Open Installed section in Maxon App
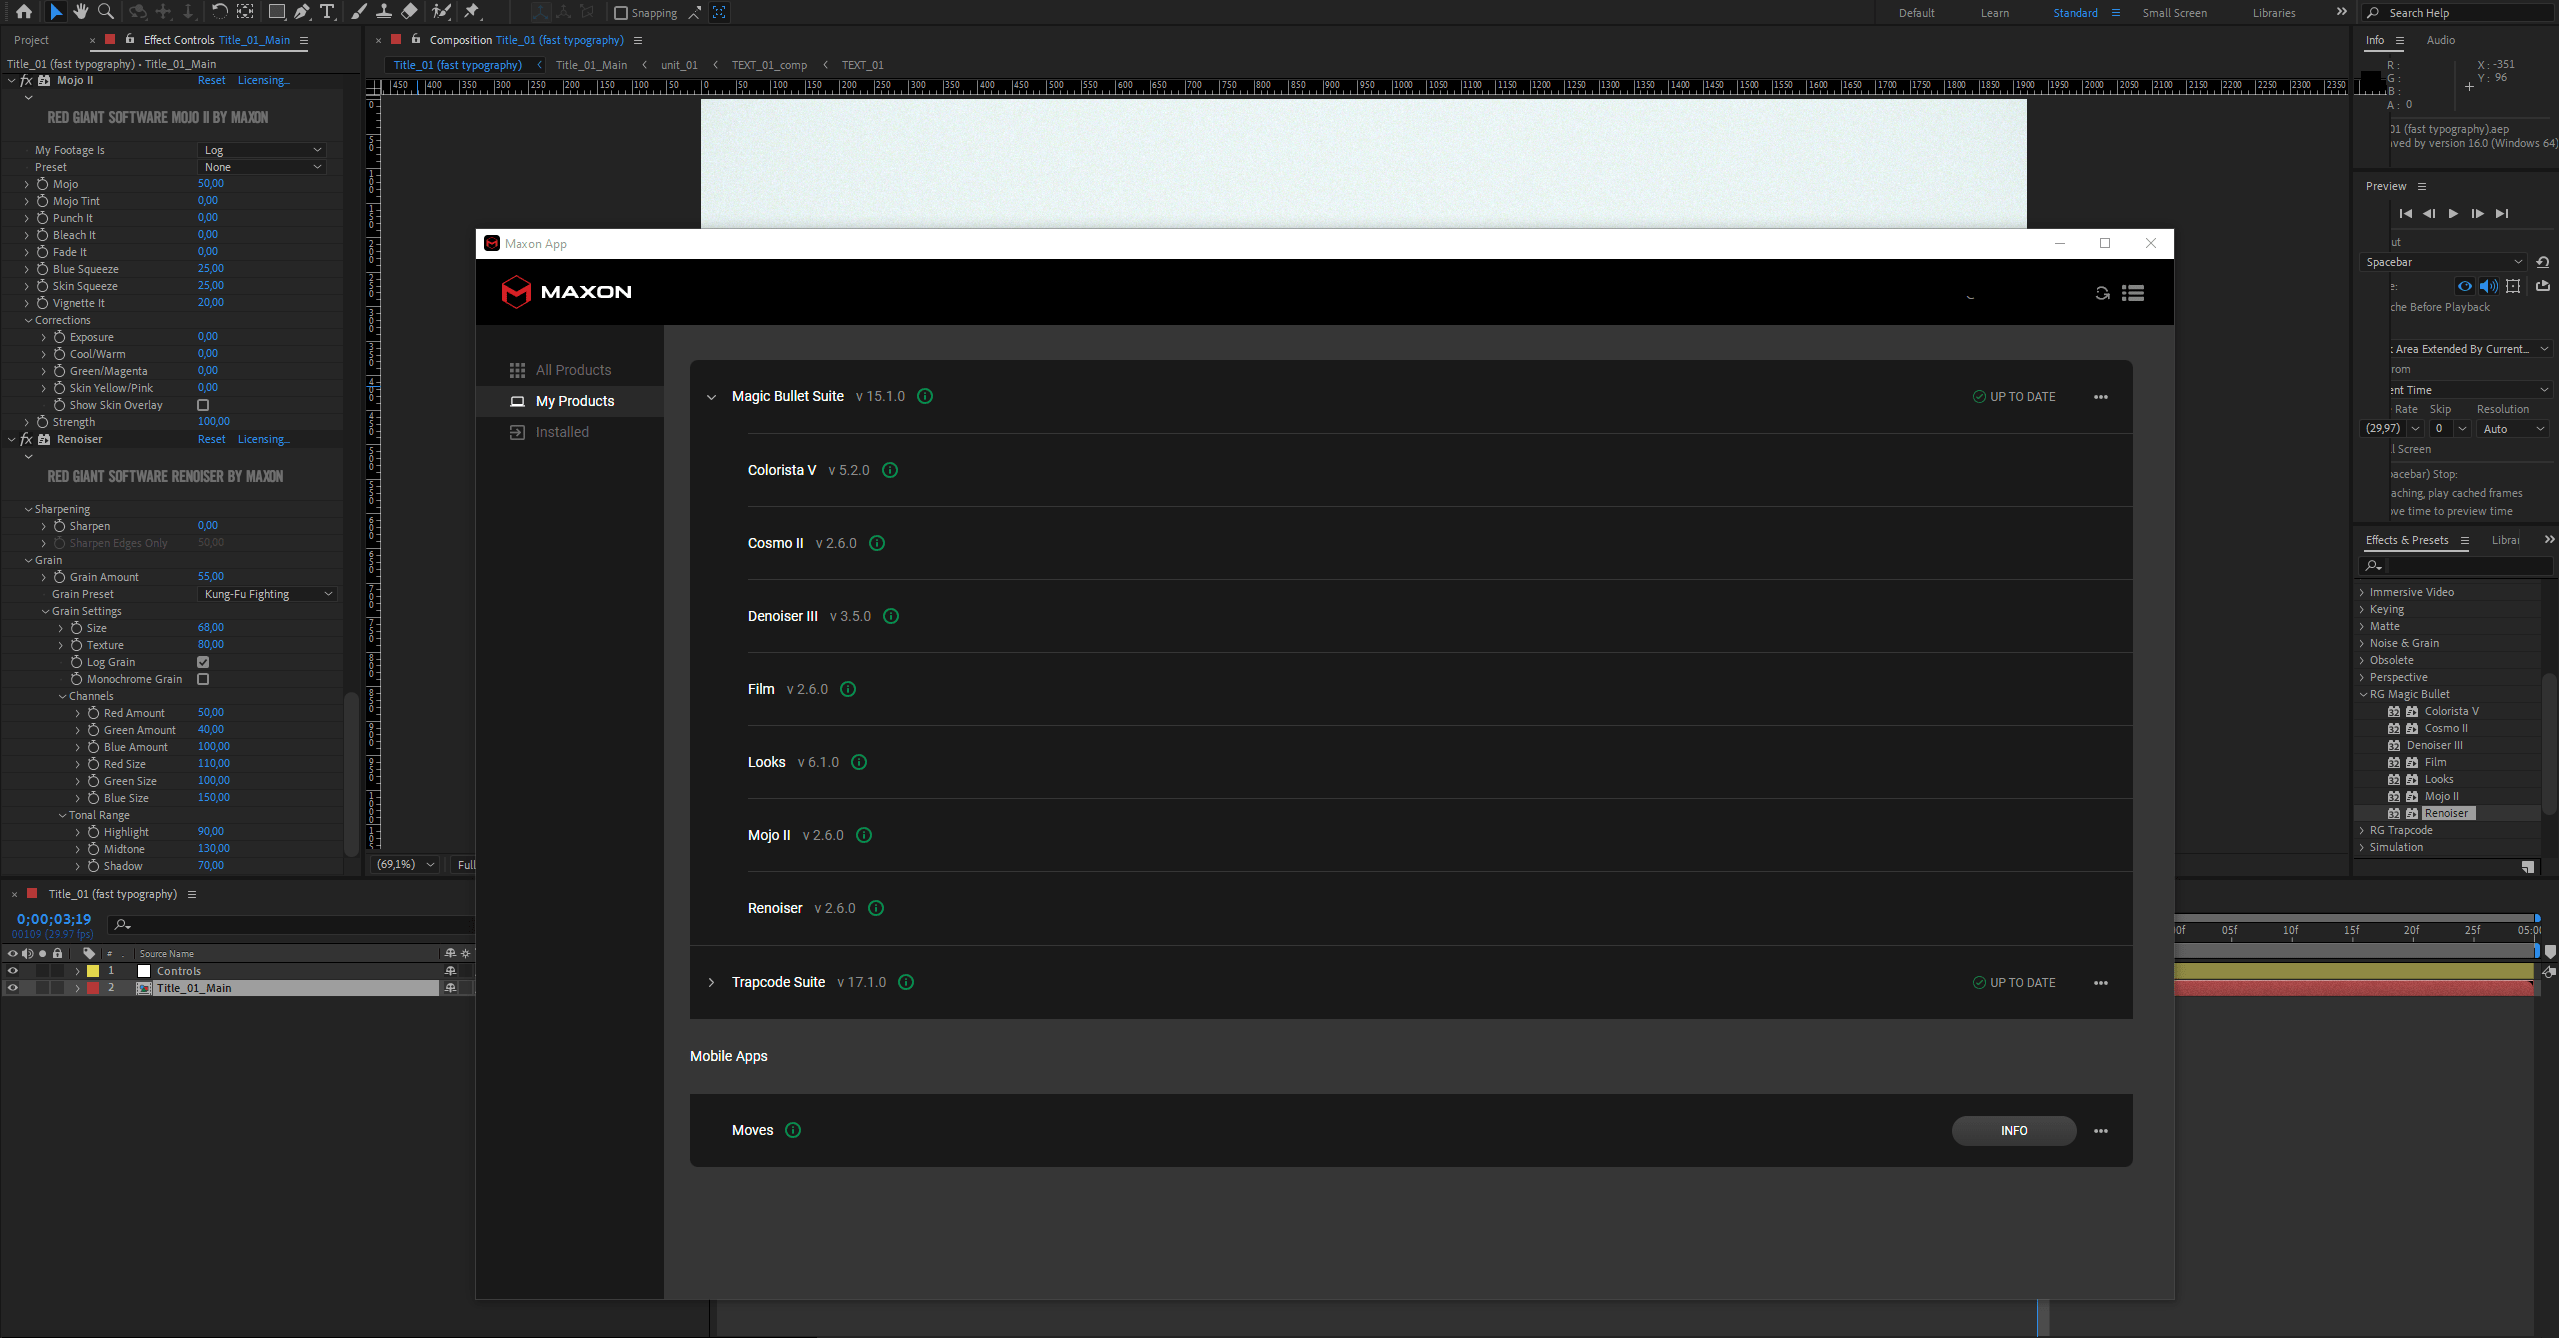Viewport: 2559px width, 1338px height. point(562,432)
